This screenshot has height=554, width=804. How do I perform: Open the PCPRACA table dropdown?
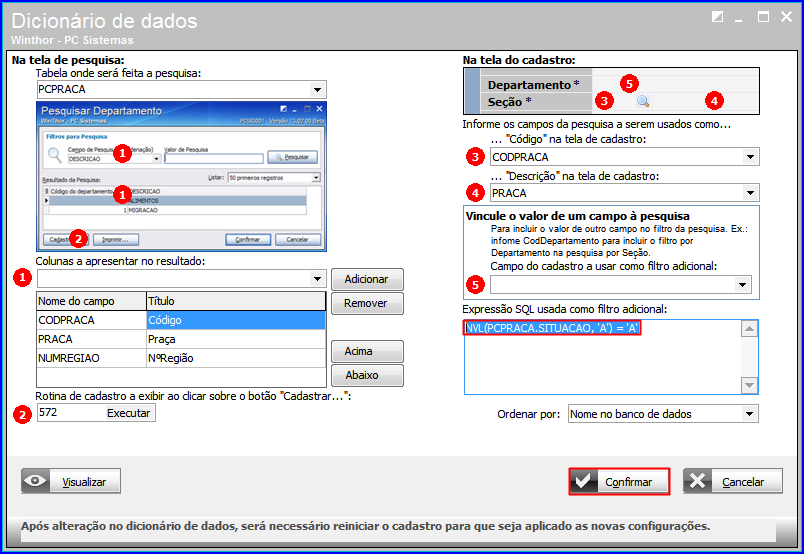(x=317, y=90)
